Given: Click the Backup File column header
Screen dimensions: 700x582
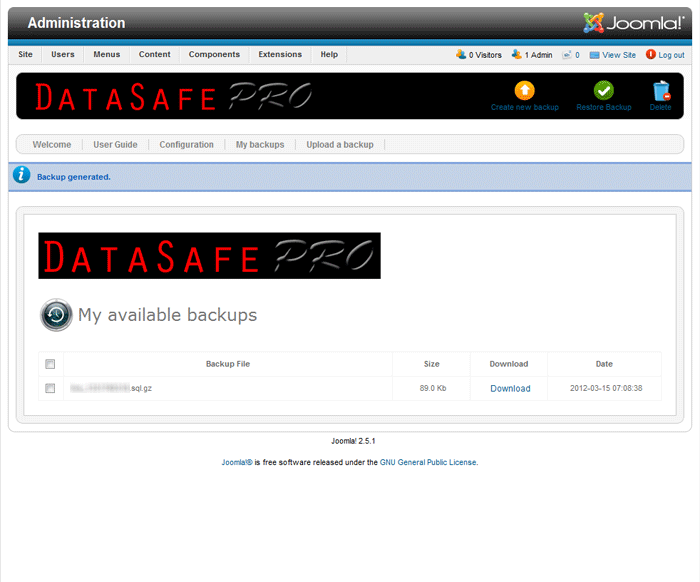Looking at the screenshot, I should point(228,364).
